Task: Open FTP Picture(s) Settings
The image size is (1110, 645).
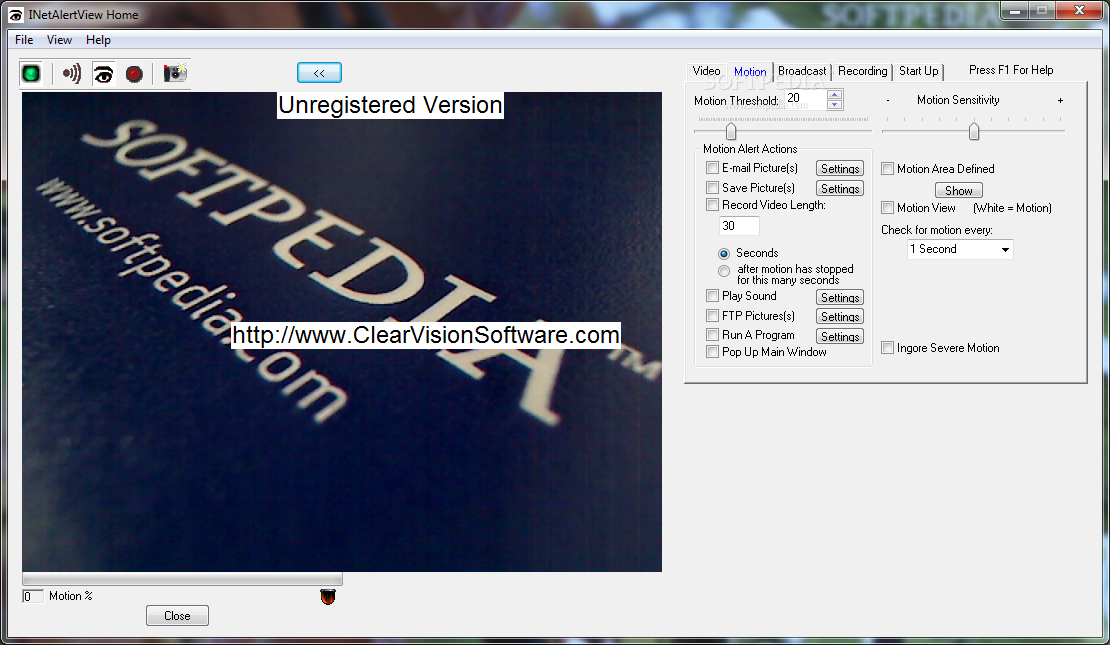Action: [840, 316]
